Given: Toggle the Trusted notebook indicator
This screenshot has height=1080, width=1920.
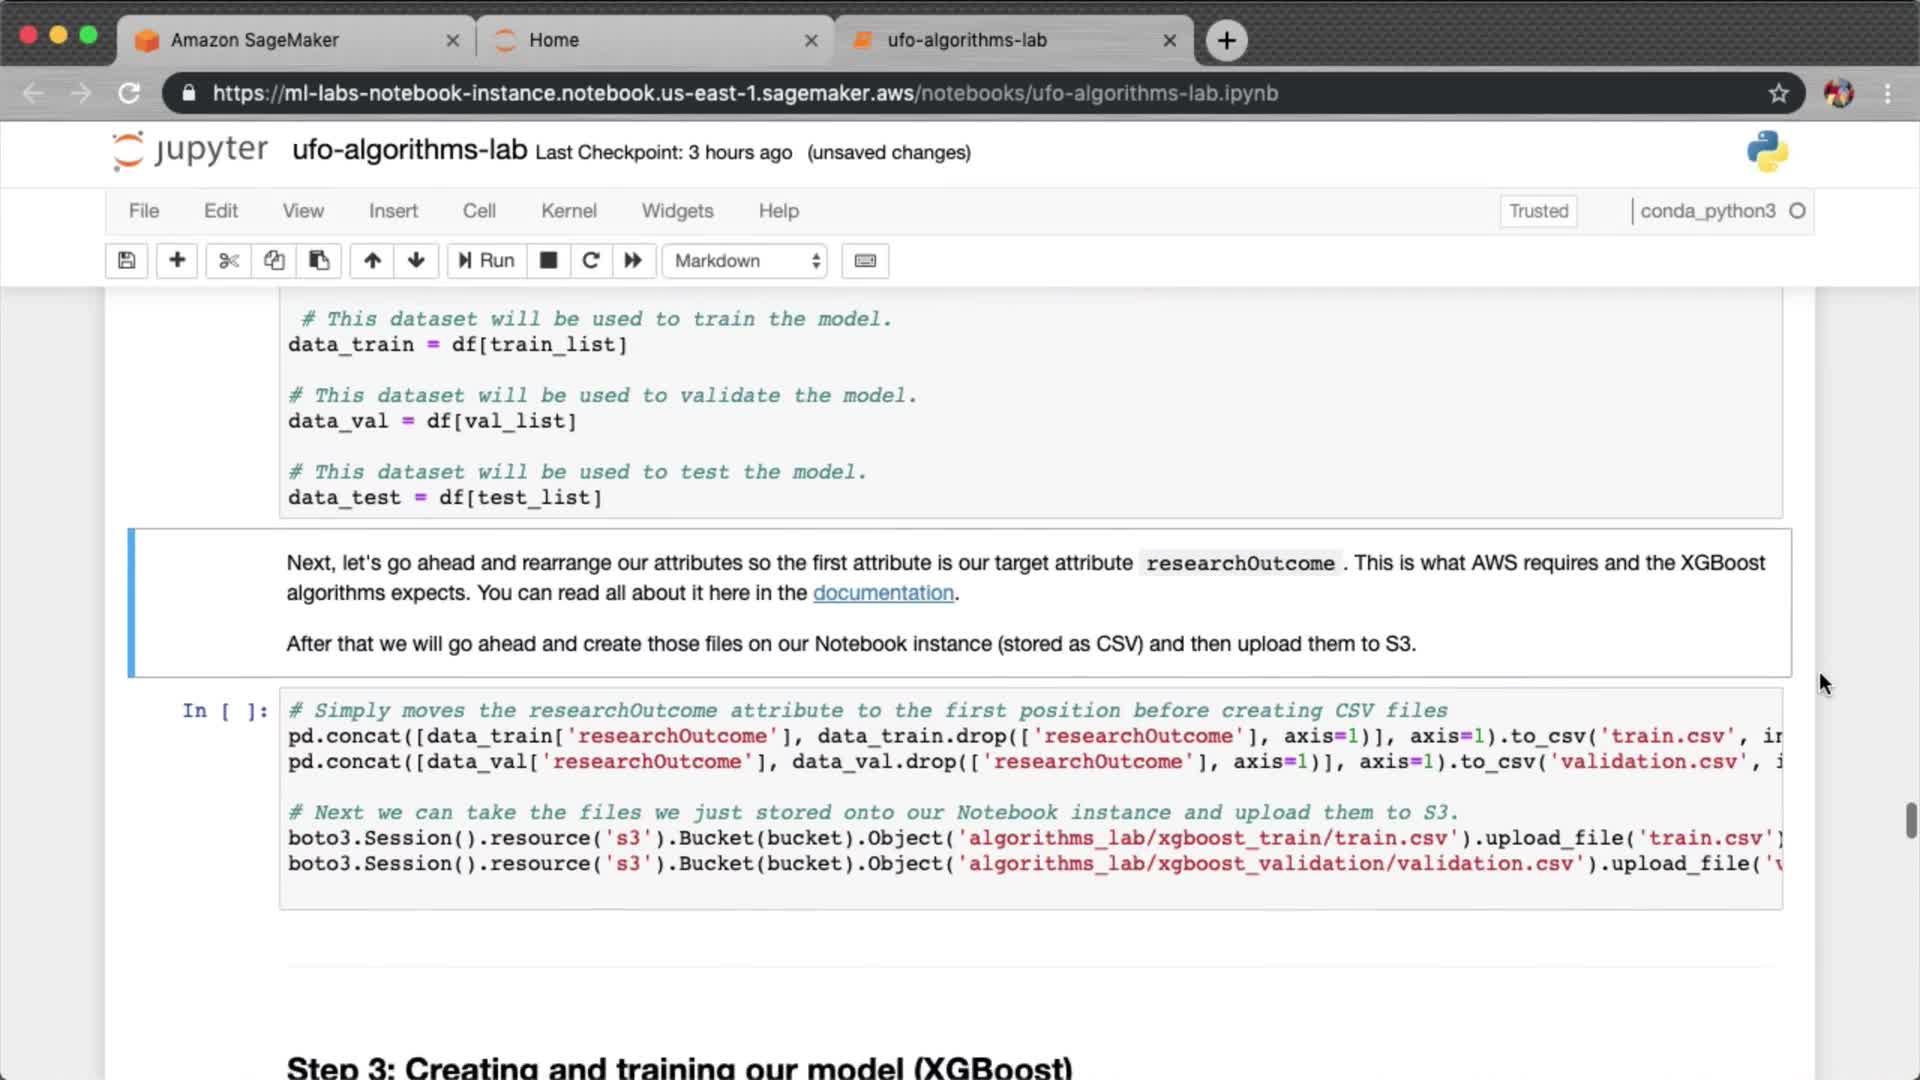Looking at the screenshot, I should pyautogui.click(x=1538, y=211).
